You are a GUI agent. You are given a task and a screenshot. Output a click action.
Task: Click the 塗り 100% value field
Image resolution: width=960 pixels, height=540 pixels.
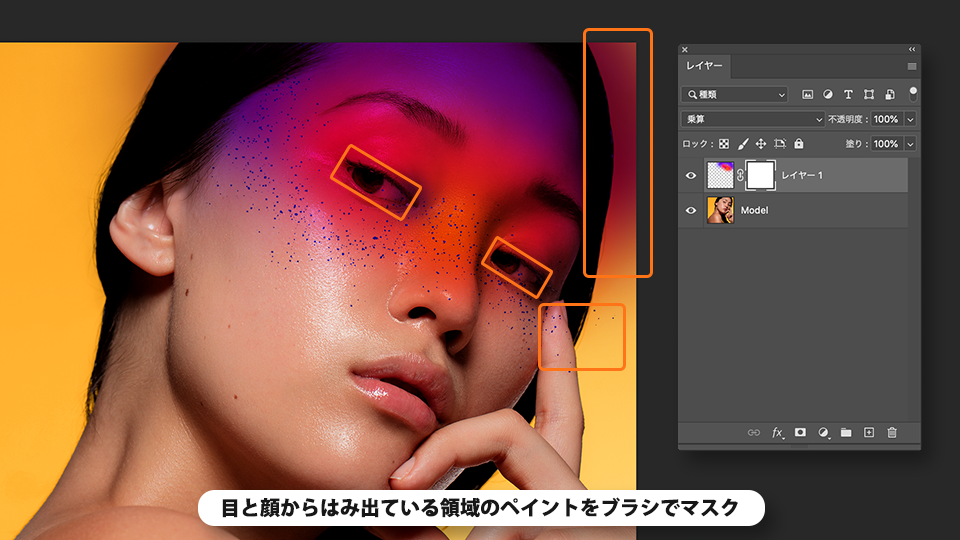(x=887, y=144)
